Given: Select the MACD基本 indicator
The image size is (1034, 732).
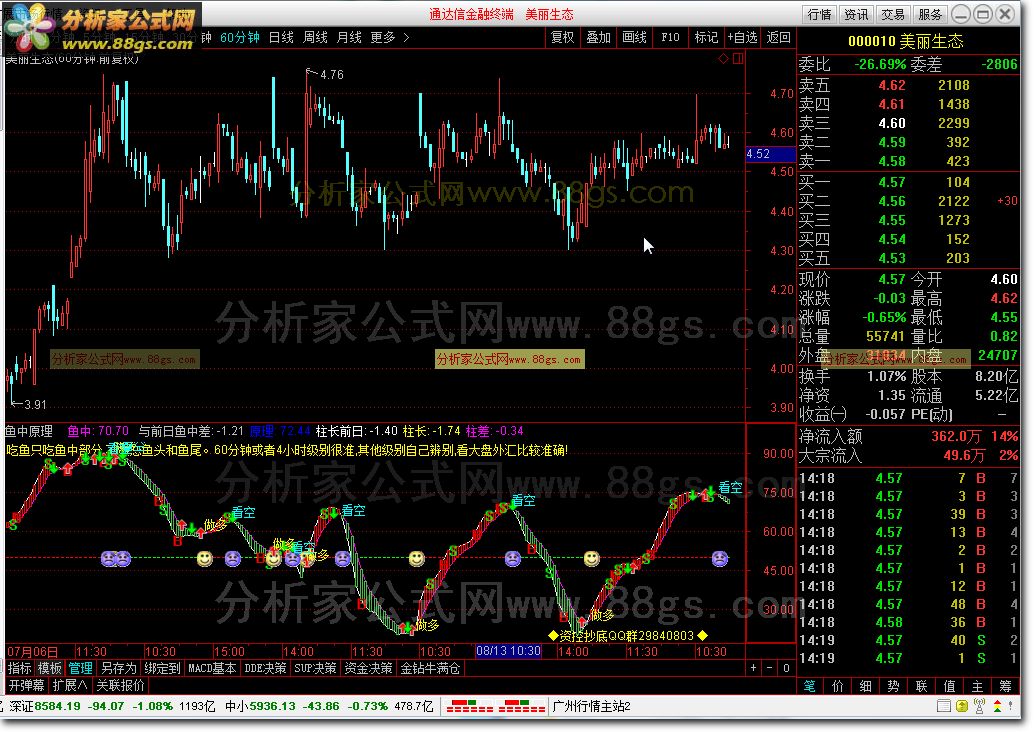Looking at the screenshot, I should [212, 668].
